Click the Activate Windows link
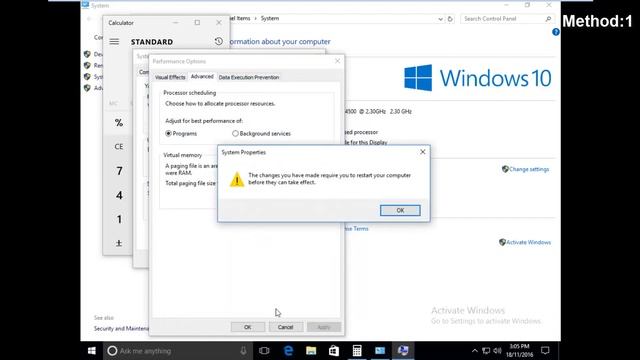This screenshot has height=360, width=640. 529,242
